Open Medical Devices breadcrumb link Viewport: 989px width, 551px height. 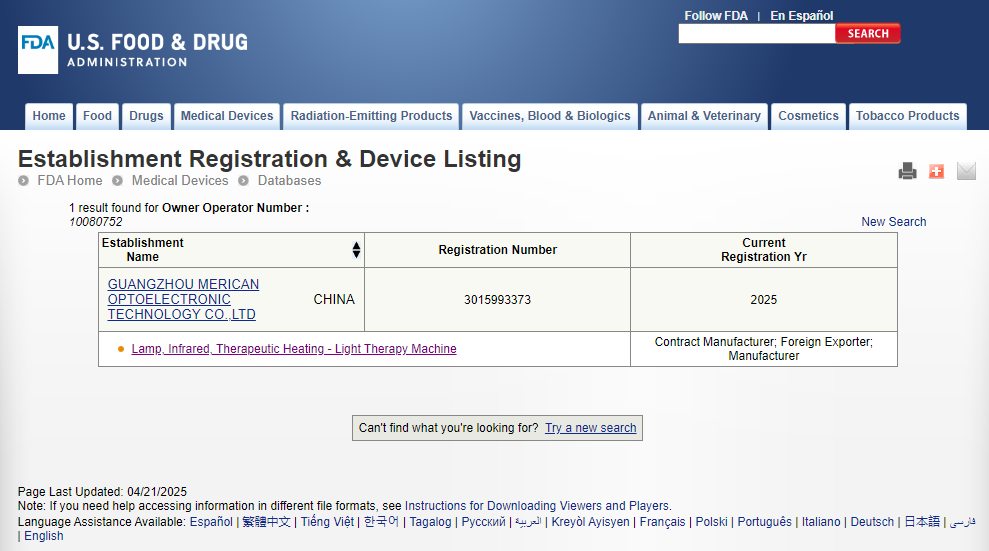pyautogui.click(x=180, y=181)
